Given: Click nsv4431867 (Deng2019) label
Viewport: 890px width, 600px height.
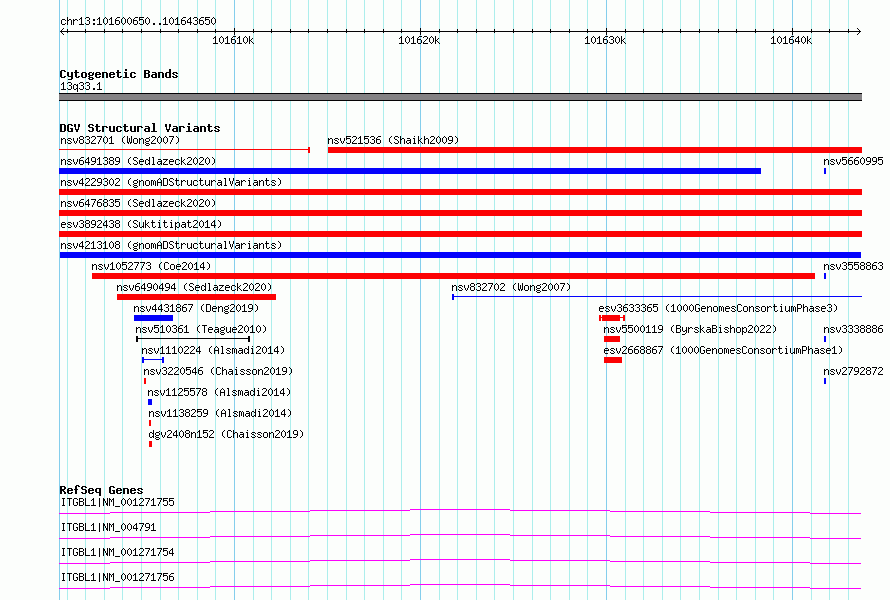Looking at the screenshot, I should (196, 308).
